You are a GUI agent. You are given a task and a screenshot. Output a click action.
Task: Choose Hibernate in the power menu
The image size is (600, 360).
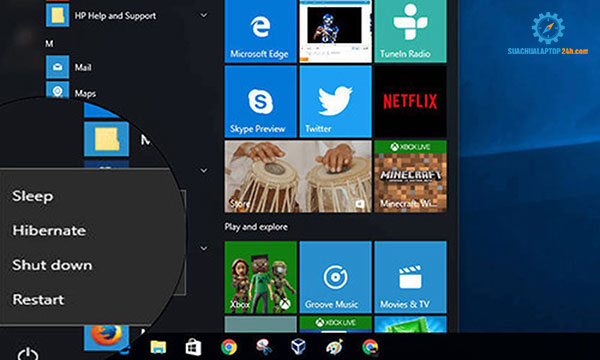coord(49,231)
